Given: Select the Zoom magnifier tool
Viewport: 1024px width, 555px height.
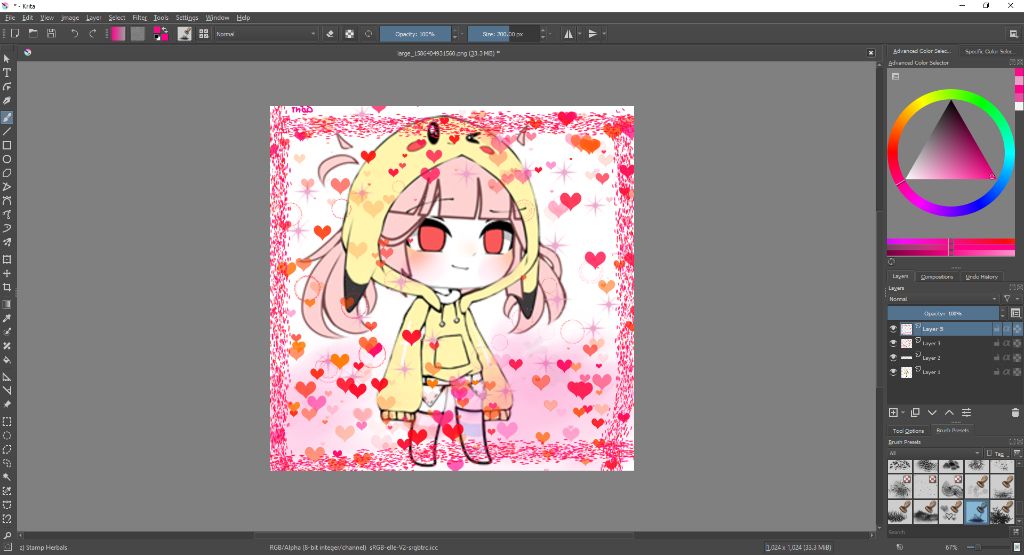Looking at the screenshot, I should click(x=7, y=535).
